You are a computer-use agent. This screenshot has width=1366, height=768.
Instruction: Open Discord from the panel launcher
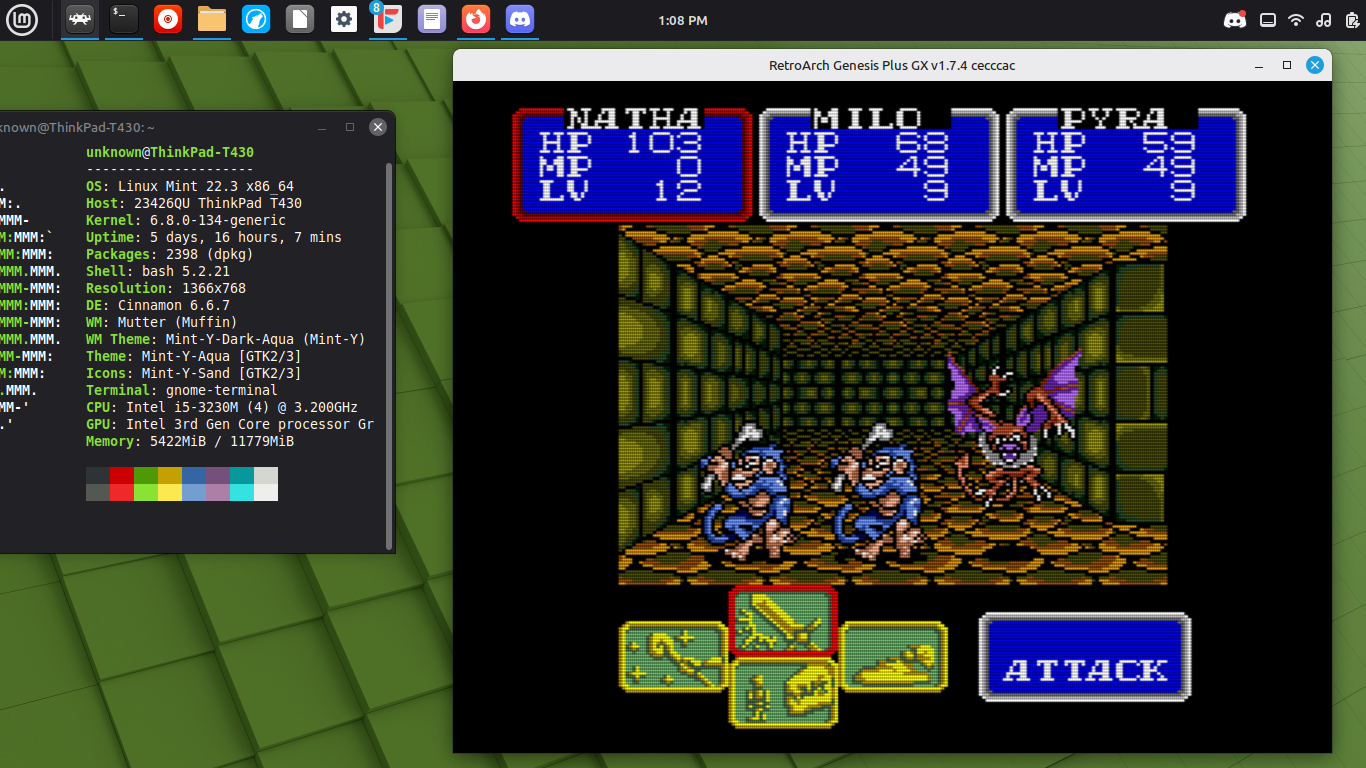(520, 19)
